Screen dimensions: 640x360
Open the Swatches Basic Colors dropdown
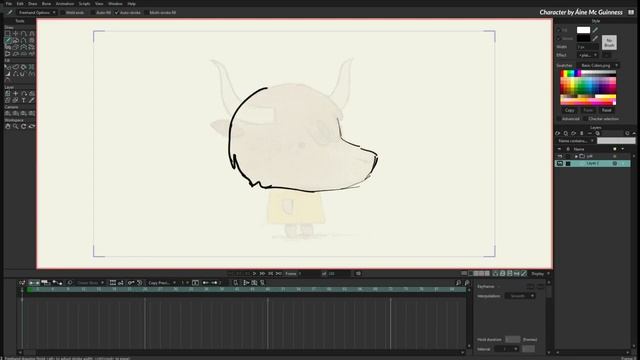click(x=598, y=65)
